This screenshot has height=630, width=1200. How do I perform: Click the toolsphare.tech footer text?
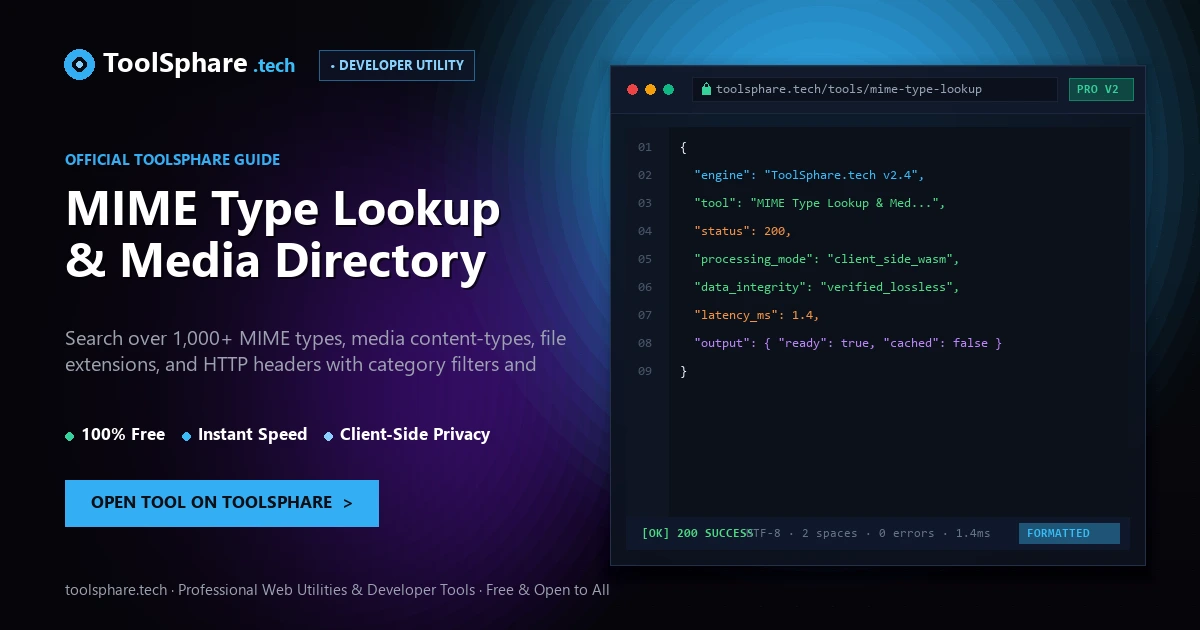coord(116,590)
